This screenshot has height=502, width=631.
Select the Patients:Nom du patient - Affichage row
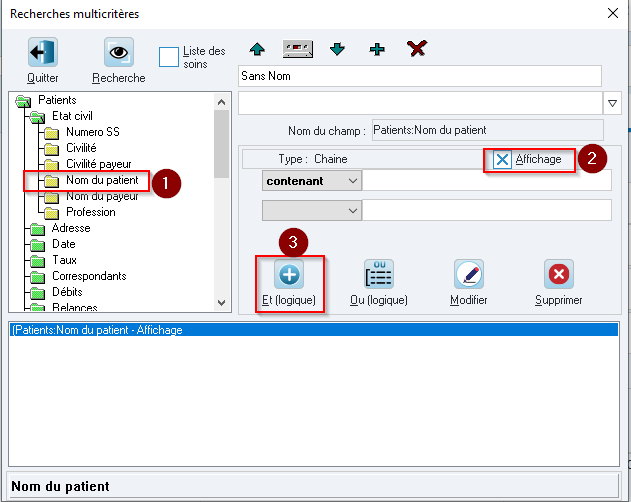[x=314, y=330]
